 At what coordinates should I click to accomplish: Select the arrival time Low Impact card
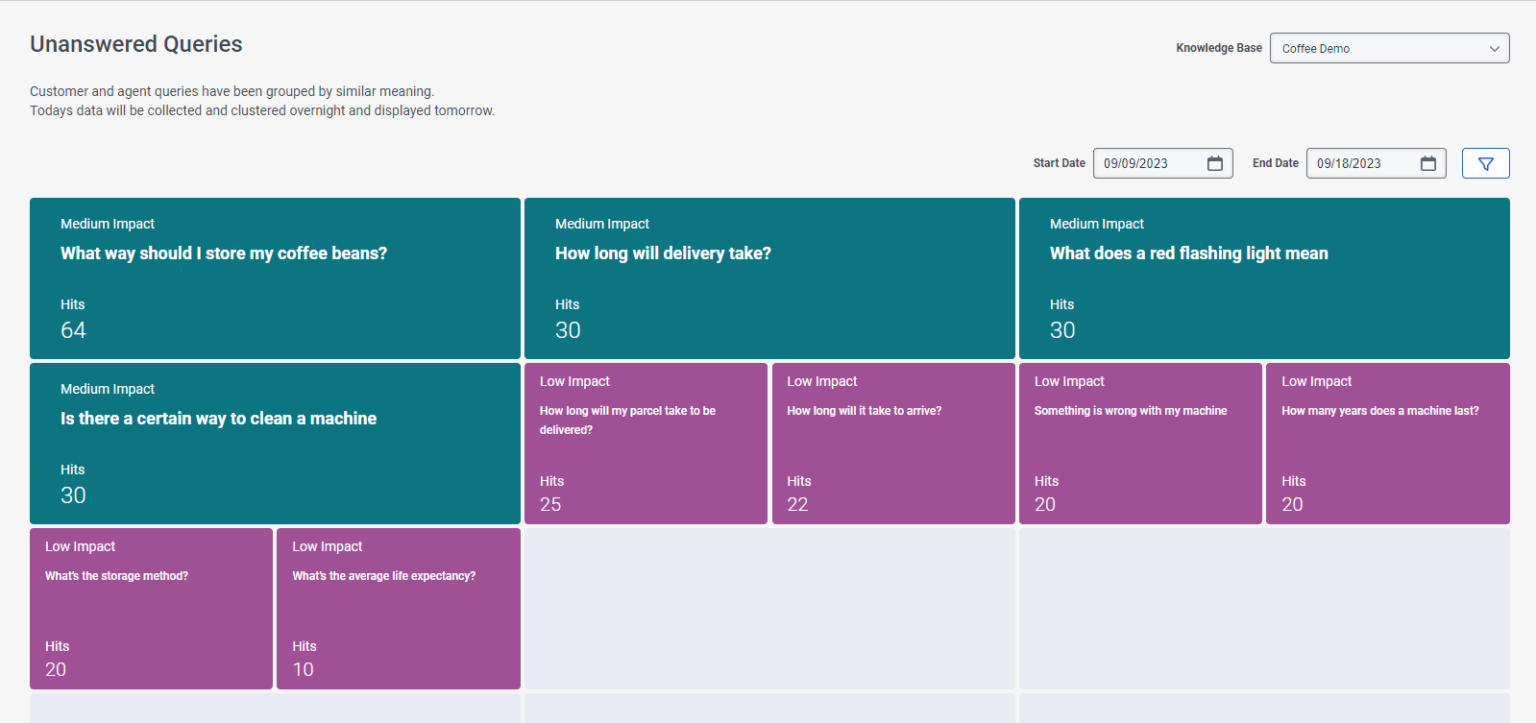893,443
